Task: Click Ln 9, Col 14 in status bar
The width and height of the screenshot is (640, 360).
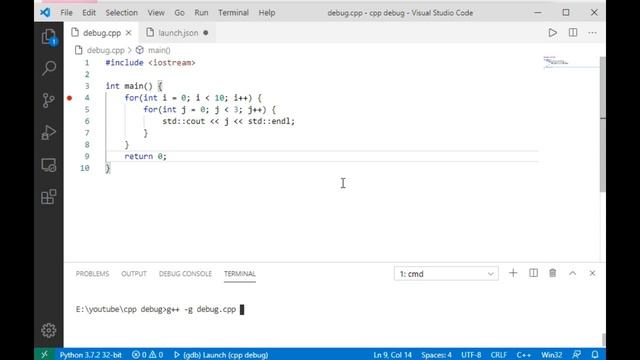Action: click(393, 355)
